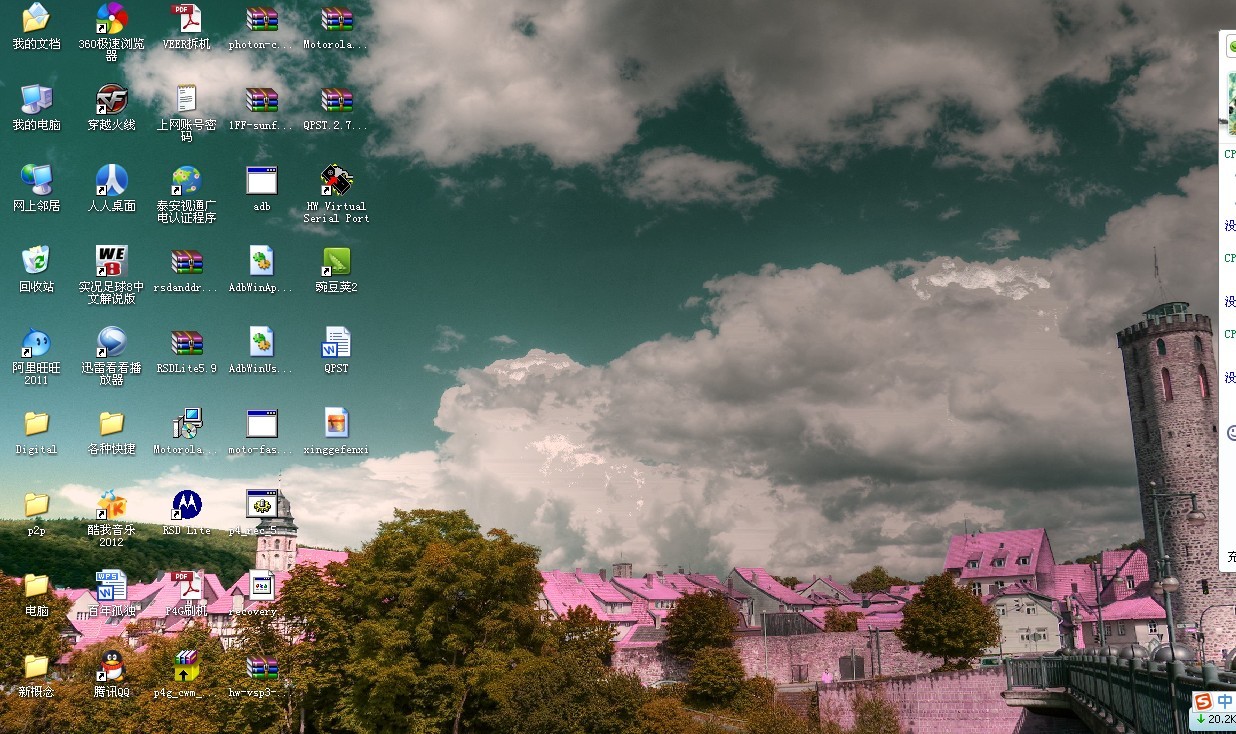Select the VEER拆机 PDF file
1236x734 pixels.
(x=186, y=17)
